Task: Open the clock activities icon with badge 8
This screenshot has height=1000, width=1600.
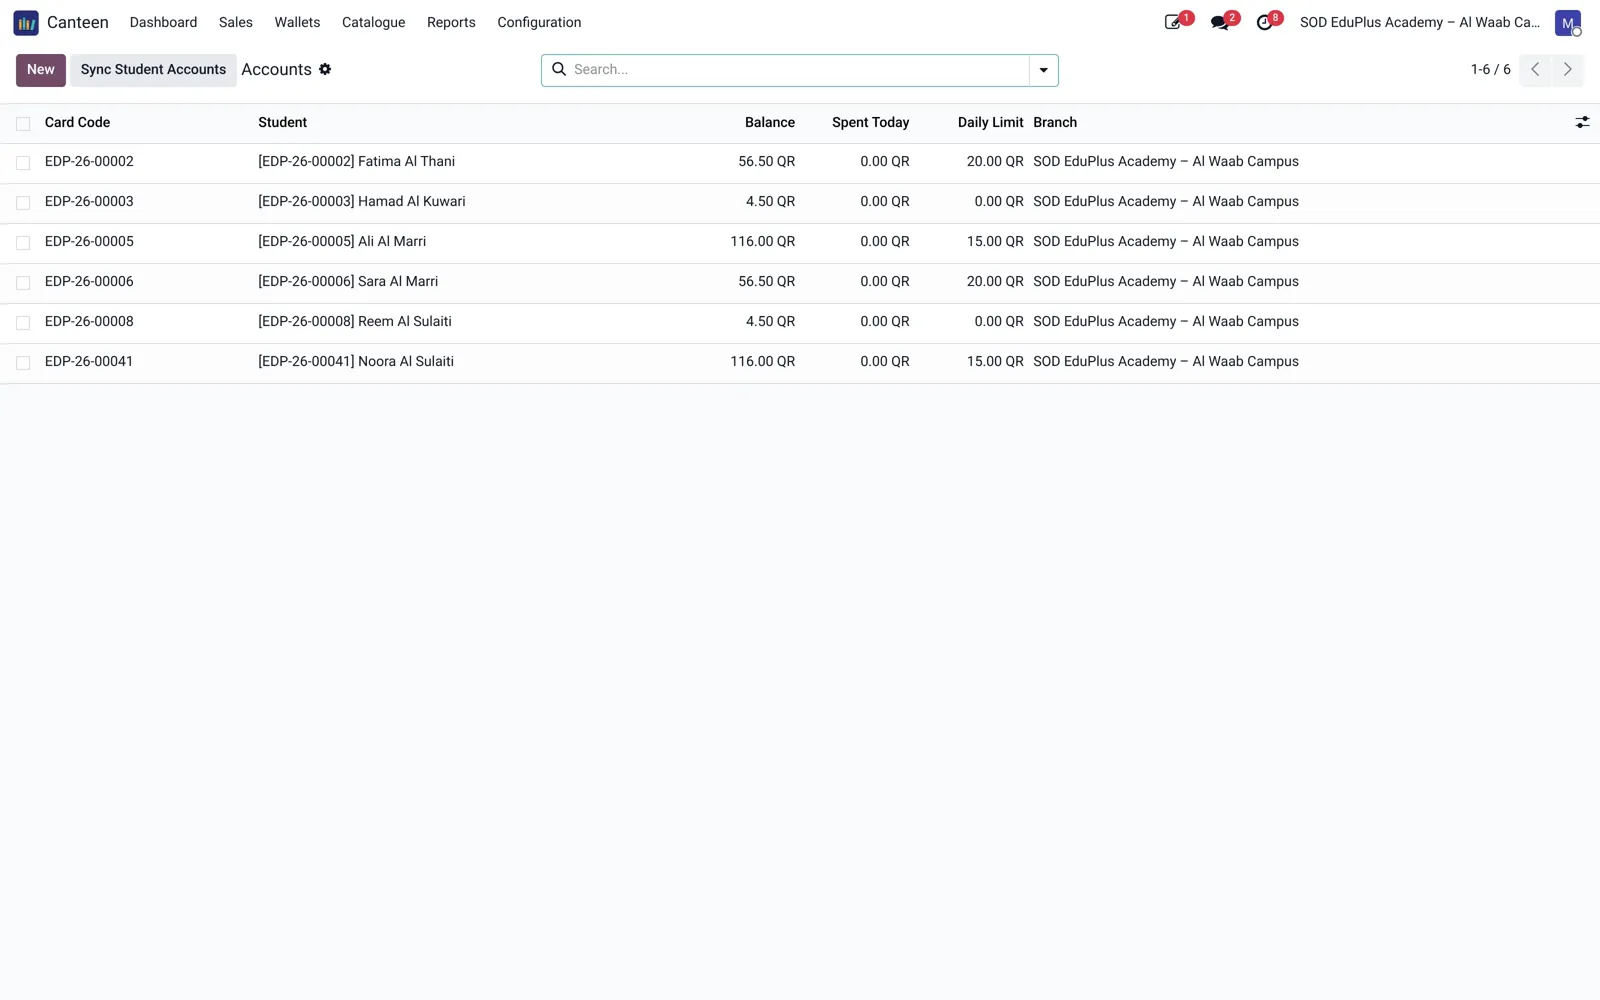Action: tap(1266, 22)
